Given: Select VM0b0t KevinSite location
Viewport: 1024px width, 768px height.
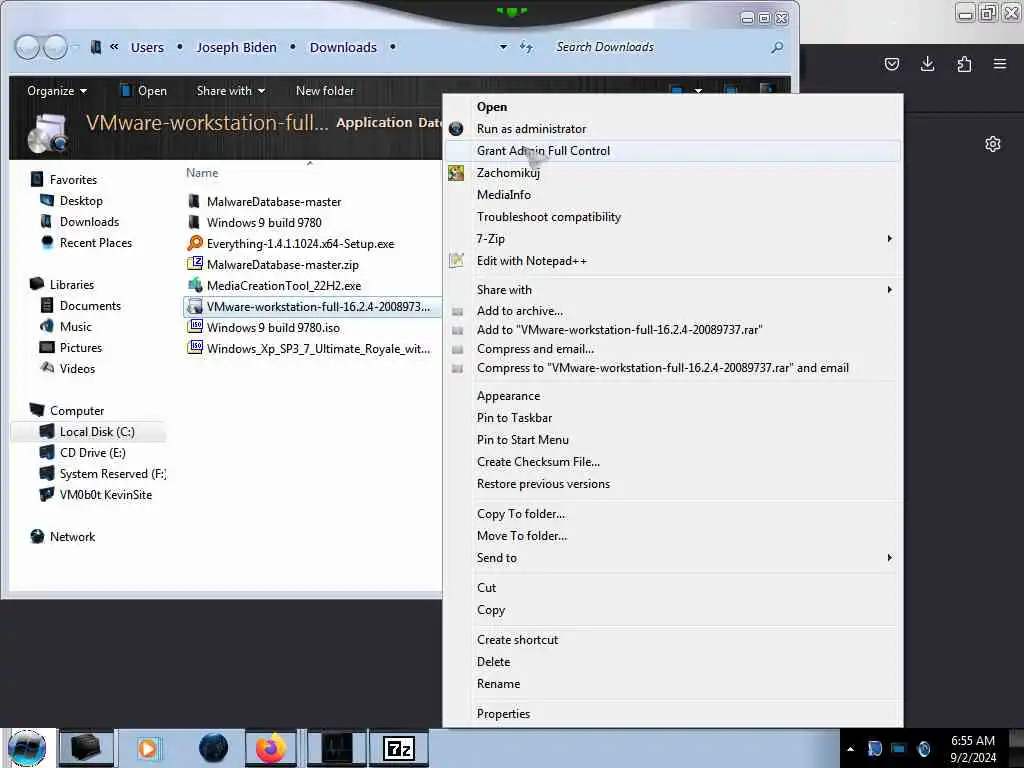Looking at the screenshot, I should point(96,494).
